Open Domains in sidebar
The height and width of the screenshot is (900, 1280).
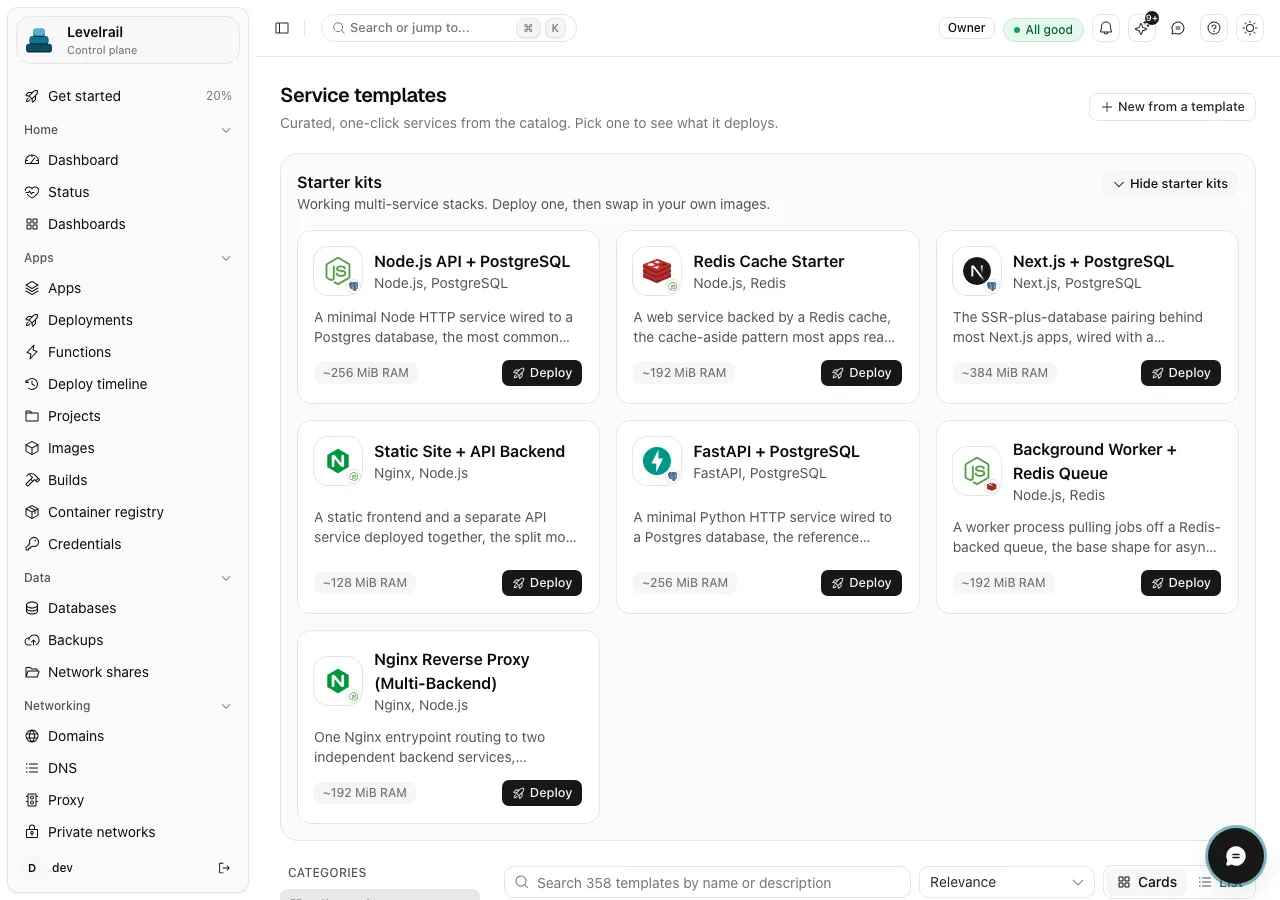tap(128, 736)
